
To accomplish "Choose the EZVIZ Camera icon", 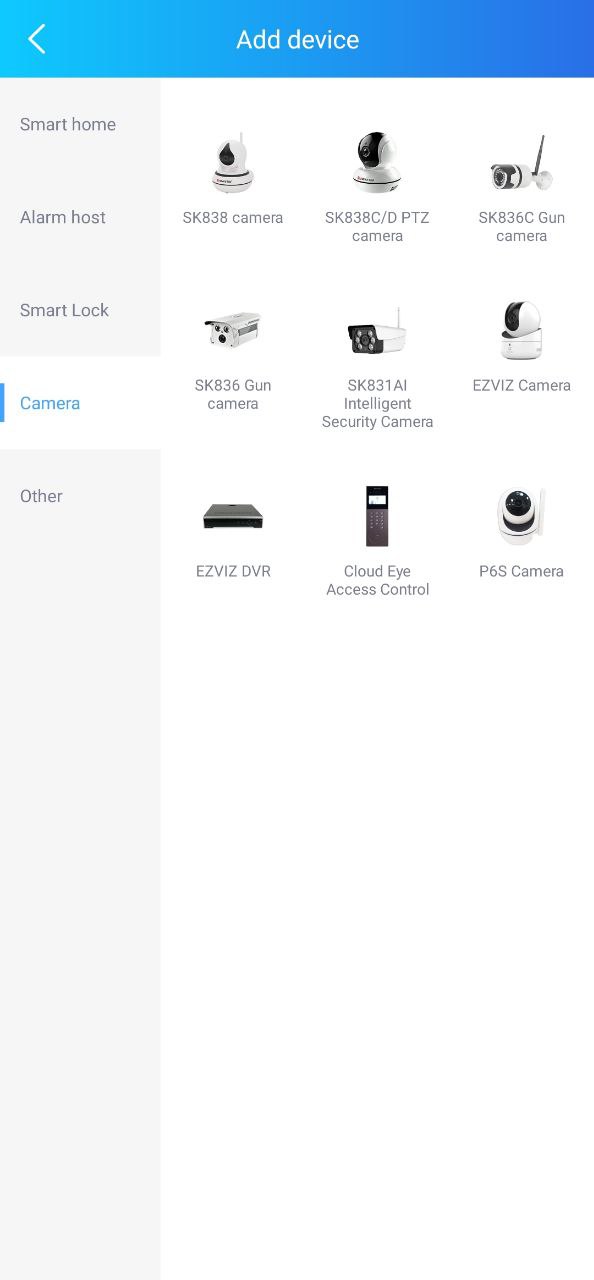I will tap(521, 330).
